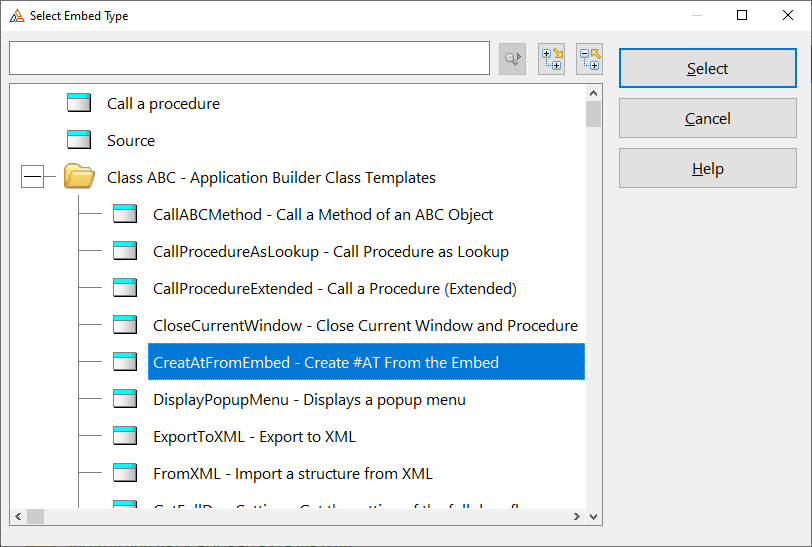Click the search text input field
The image size is (812, 547).
[249, 58]
